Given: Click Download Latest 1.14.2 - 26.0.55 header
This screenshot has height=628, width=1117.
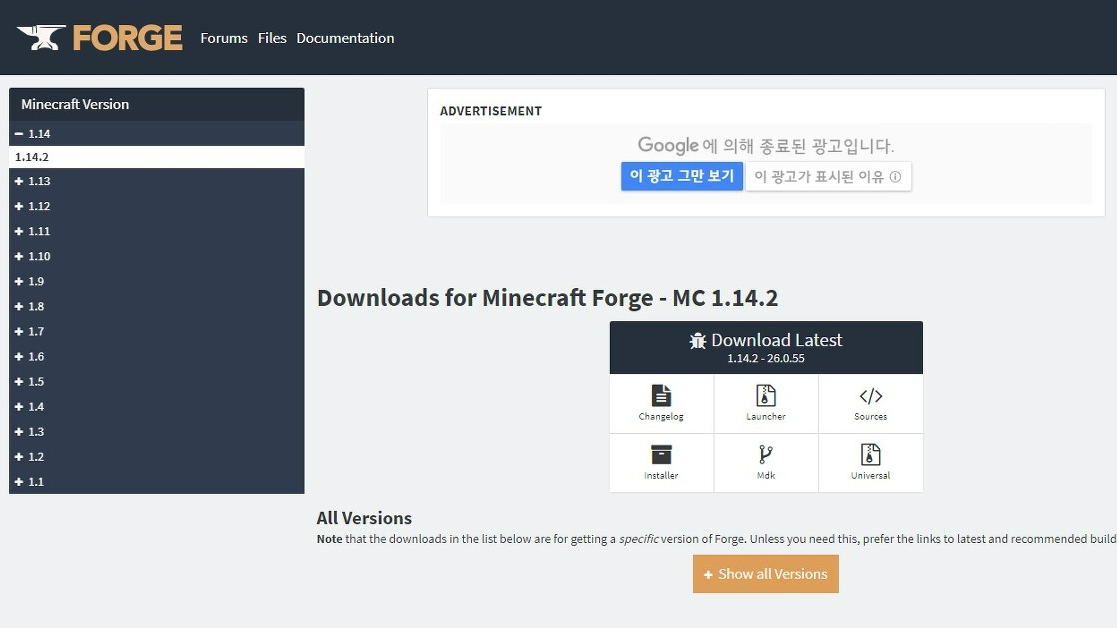Looking at the screenshot, I should click(x=766, y=347).
